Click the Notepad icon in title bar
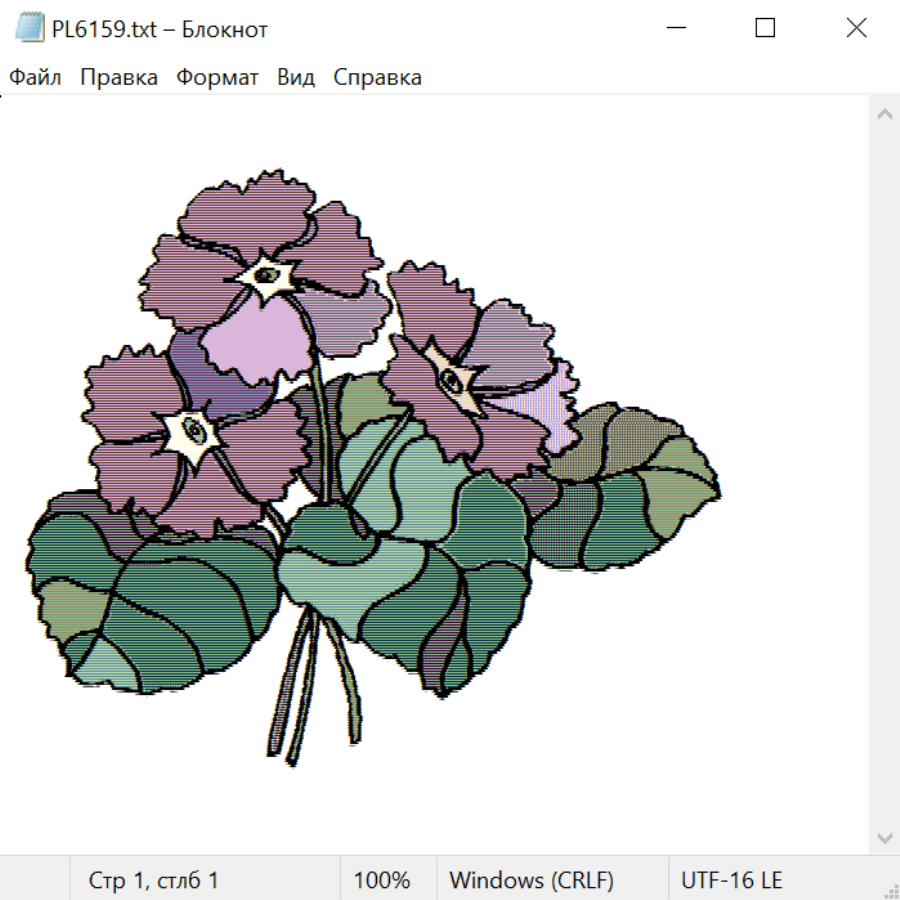This screenshot has height=900, width=900. click(30, 29)
